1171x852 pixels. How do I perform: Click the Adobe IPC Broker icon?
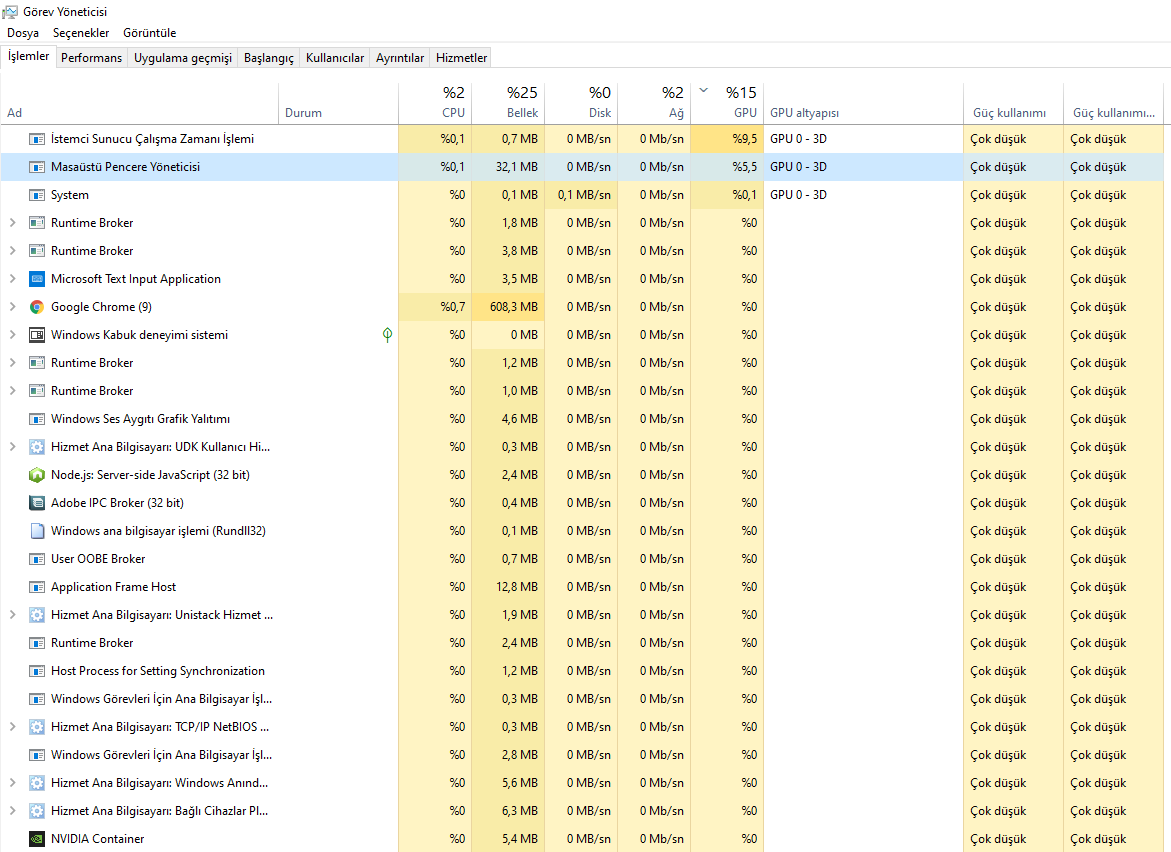click(37, 503)
